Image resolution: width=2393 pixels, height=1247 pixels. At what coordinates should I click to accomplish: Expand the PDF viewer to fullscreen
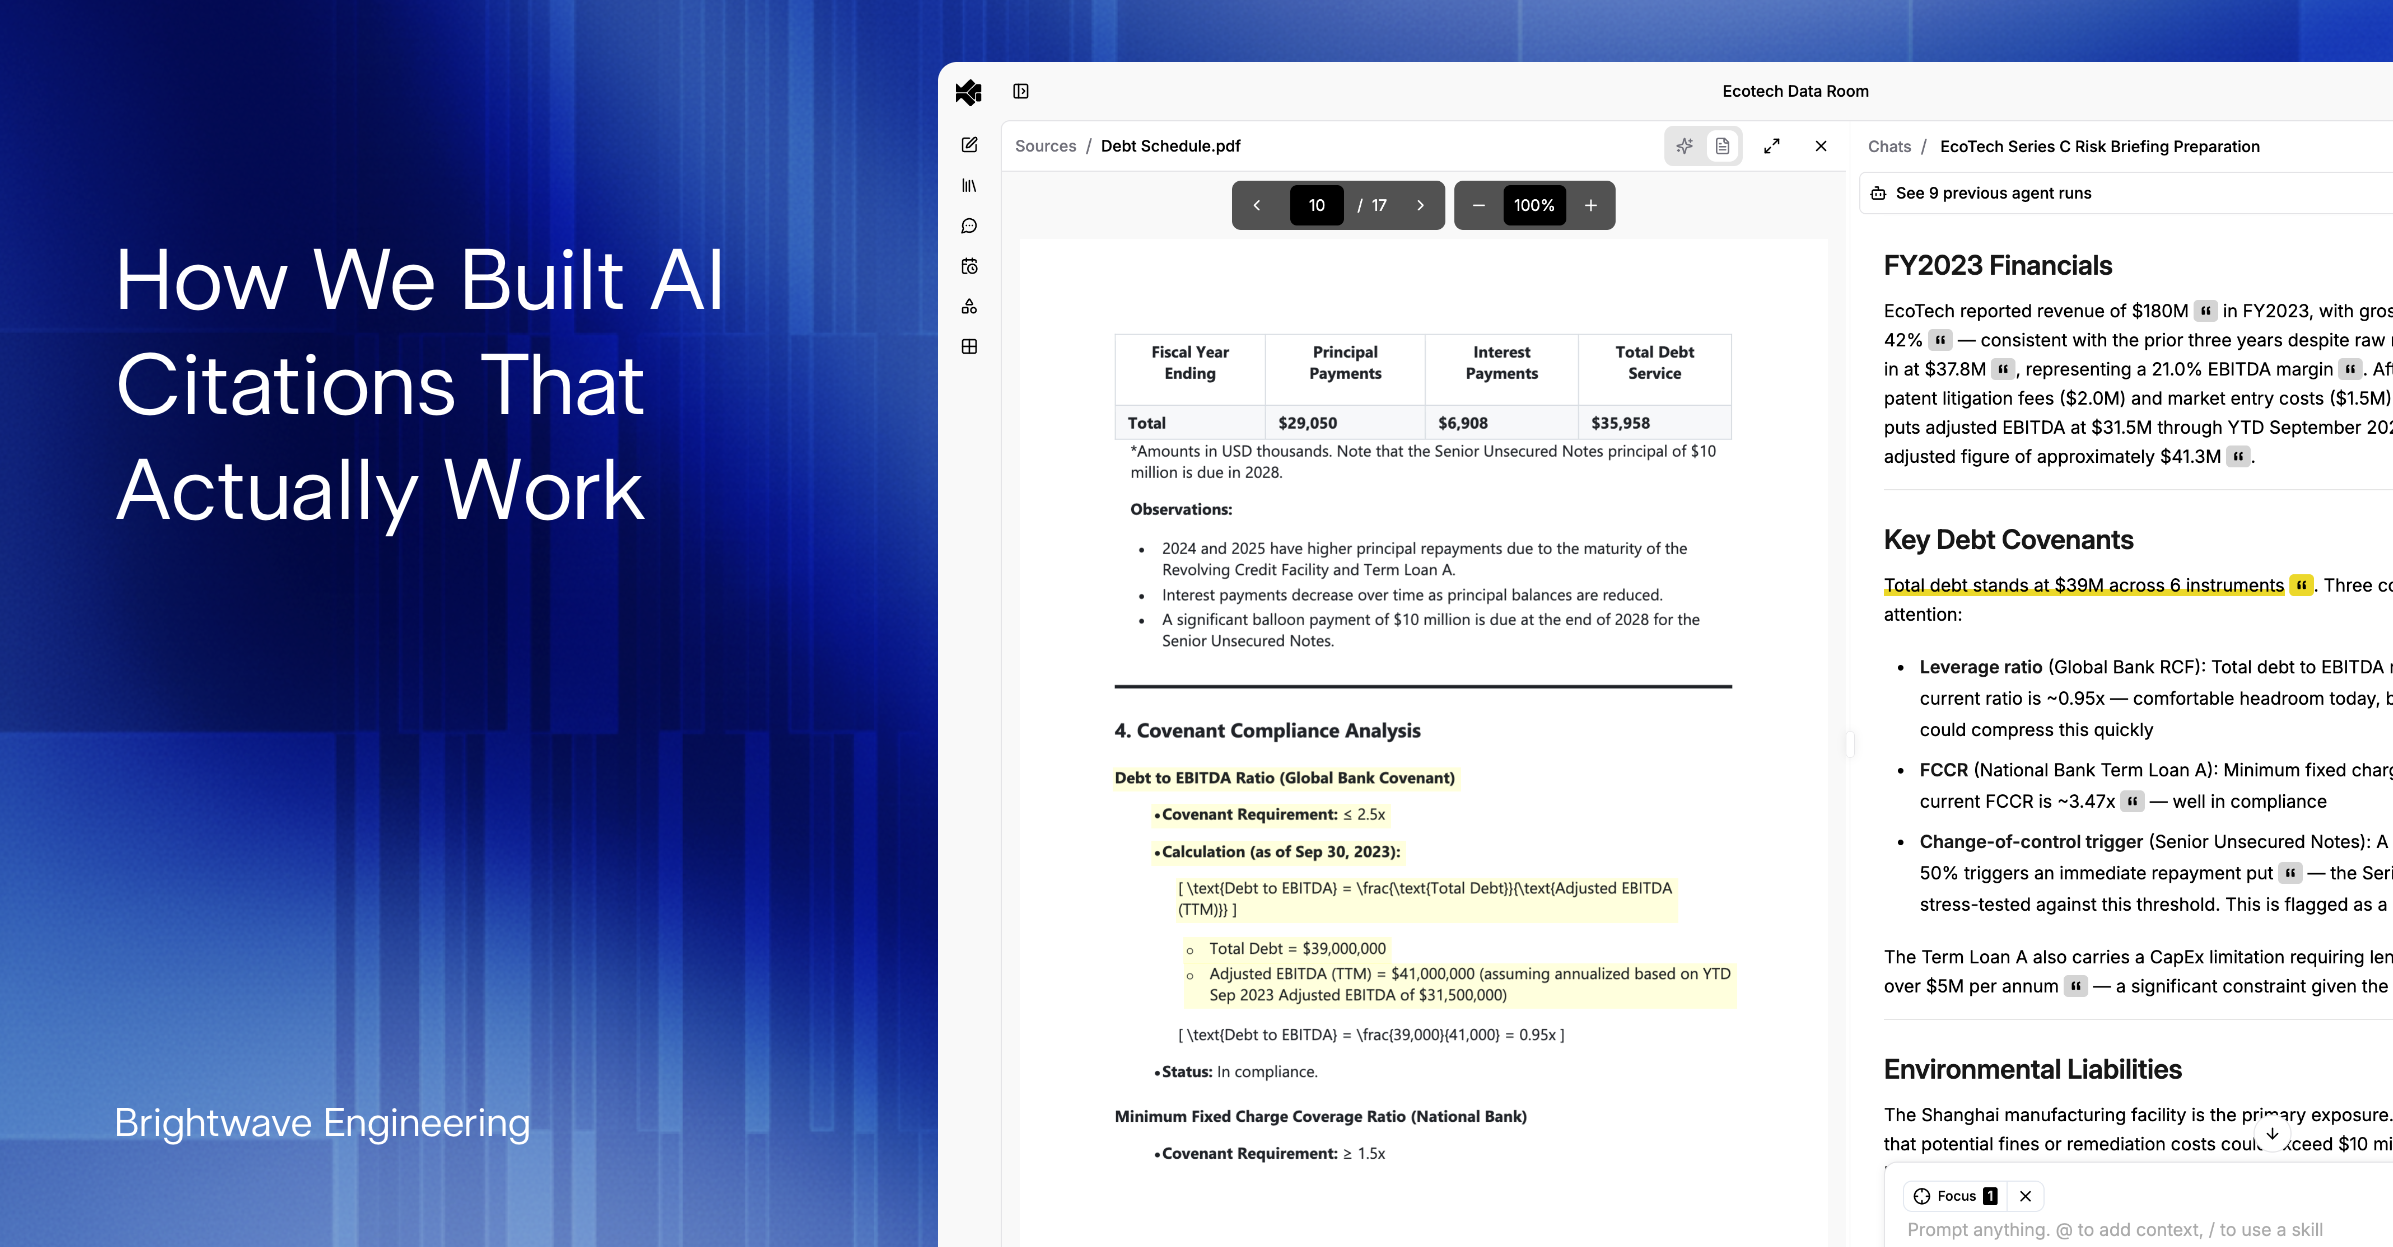(x=1771, y=146)
